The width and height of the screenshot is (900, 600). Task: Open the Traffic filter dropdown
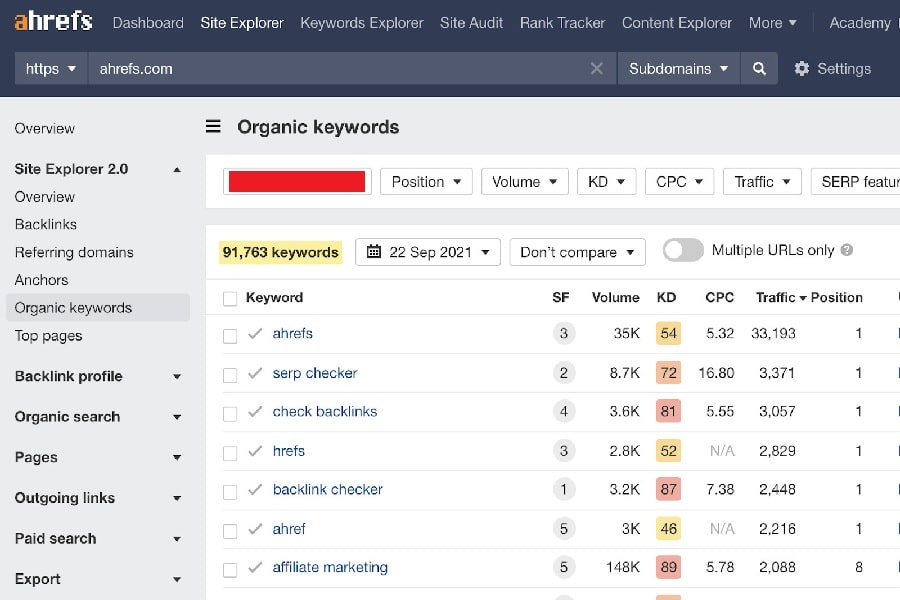[x=762, y=181]
